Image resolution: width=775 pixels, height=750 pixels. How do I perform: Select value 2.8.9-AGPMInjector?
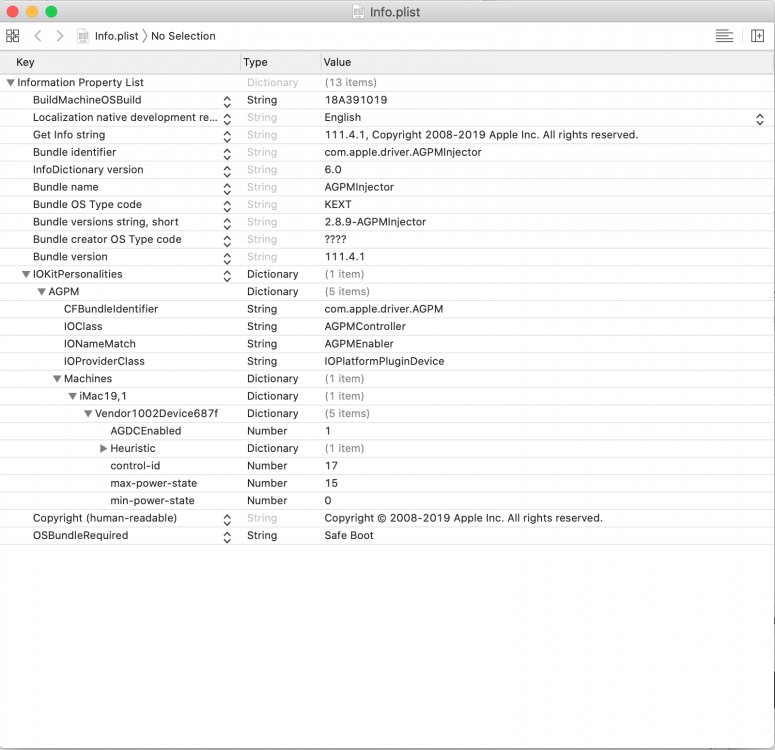tap(375, 222)
